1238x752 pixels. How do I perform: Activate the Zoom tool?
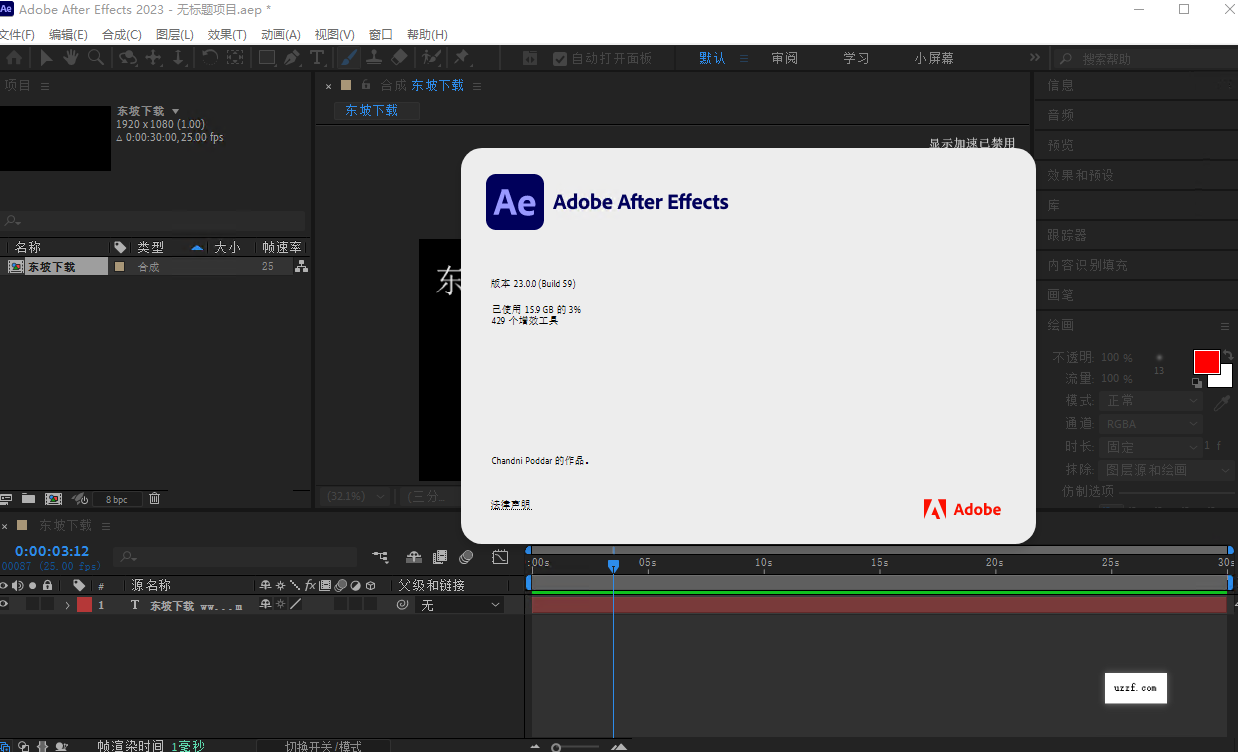point(96,57)
